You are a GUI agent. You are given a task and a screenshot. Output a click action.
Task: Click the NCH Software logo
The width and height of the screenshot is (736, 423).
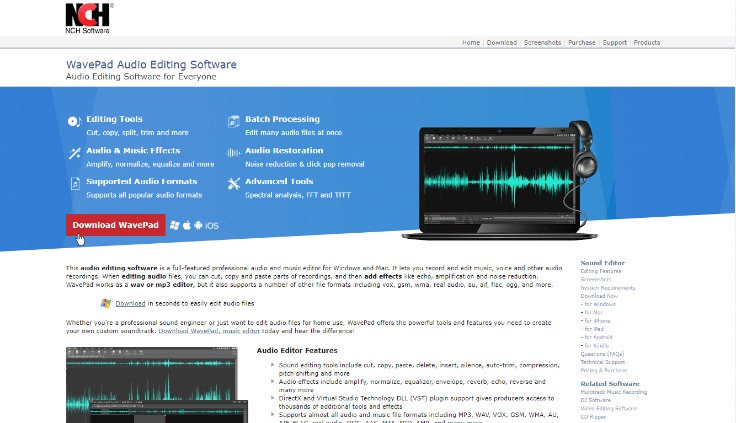(89, 16)
